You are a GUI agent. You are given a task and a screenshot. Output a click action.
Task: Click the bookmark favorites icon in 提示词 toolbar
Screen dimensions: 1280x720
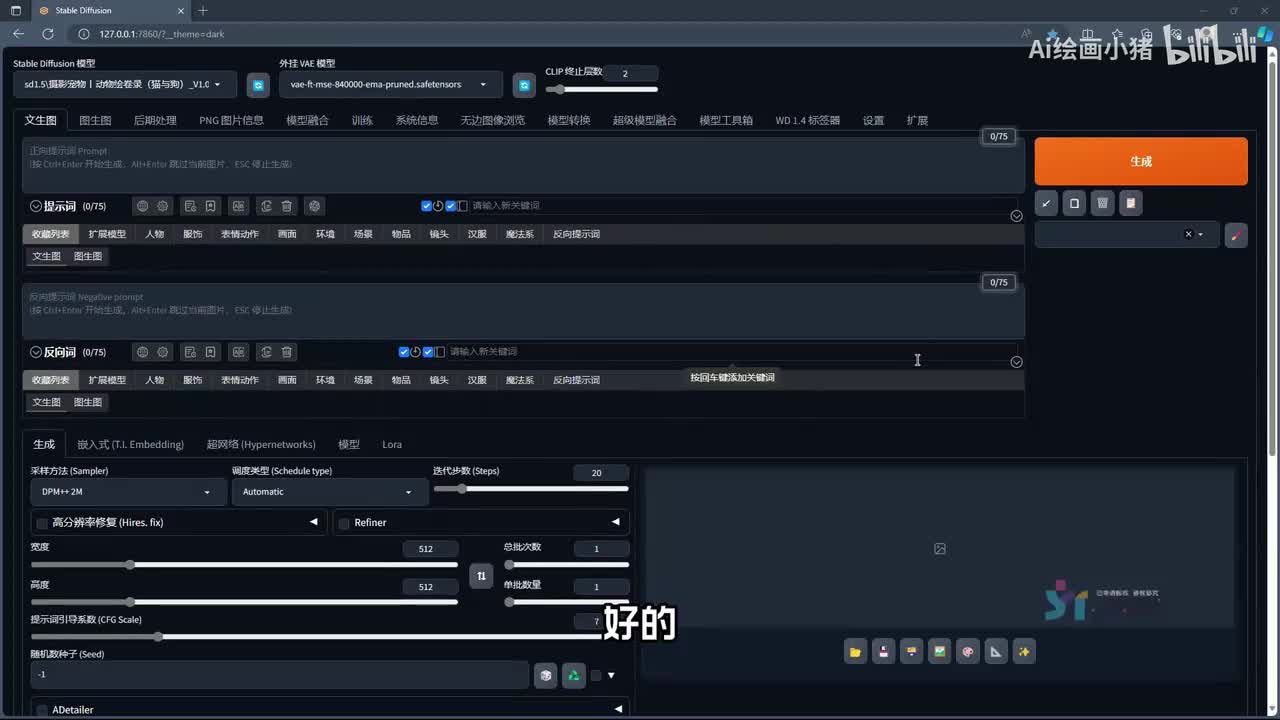211,206
